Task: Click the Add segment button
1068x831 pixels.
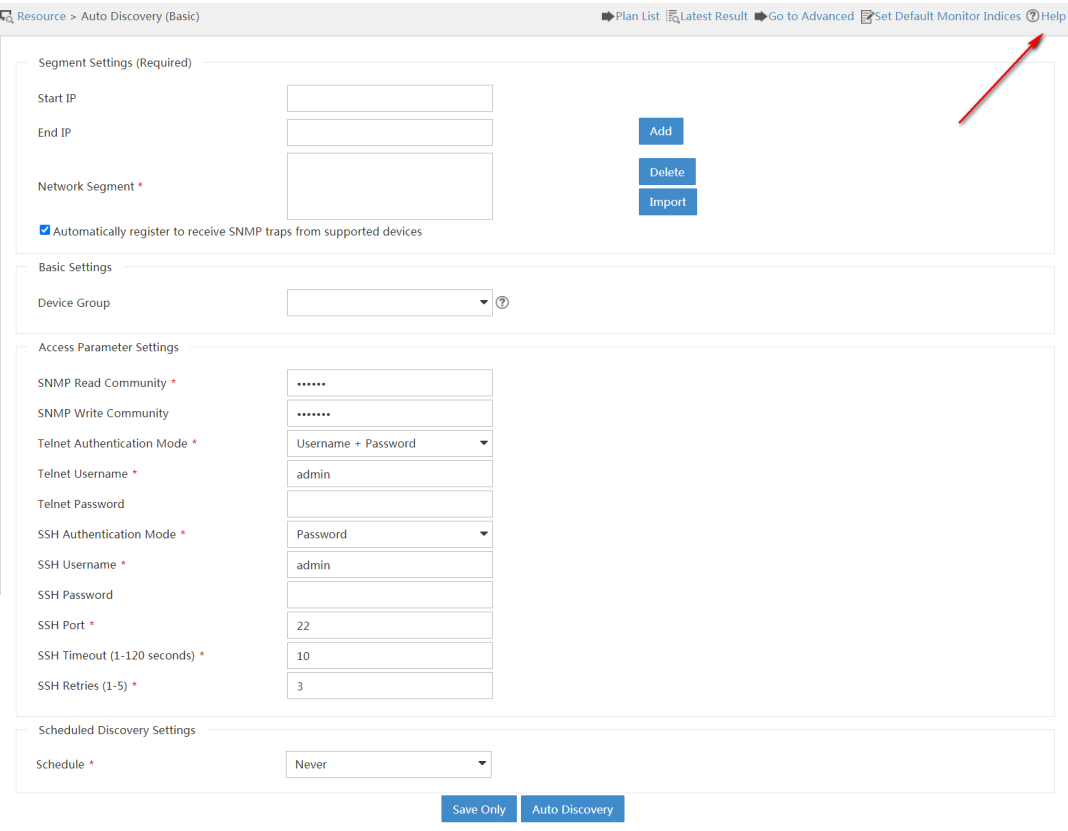Action: point(661,131)
